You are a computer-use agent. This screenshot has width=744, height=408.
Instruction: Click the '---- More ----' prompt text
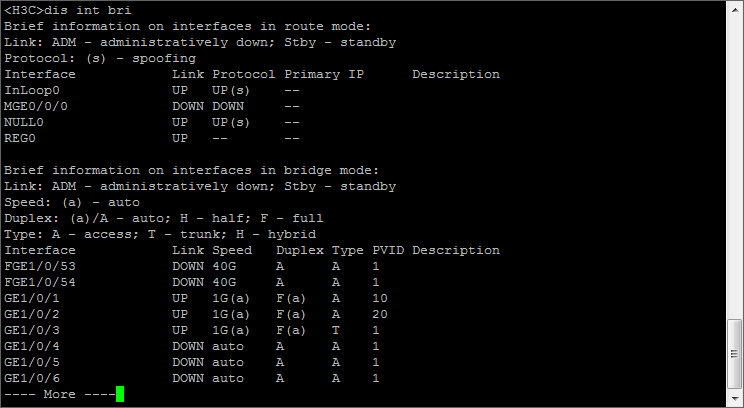(x=56, y=395)
